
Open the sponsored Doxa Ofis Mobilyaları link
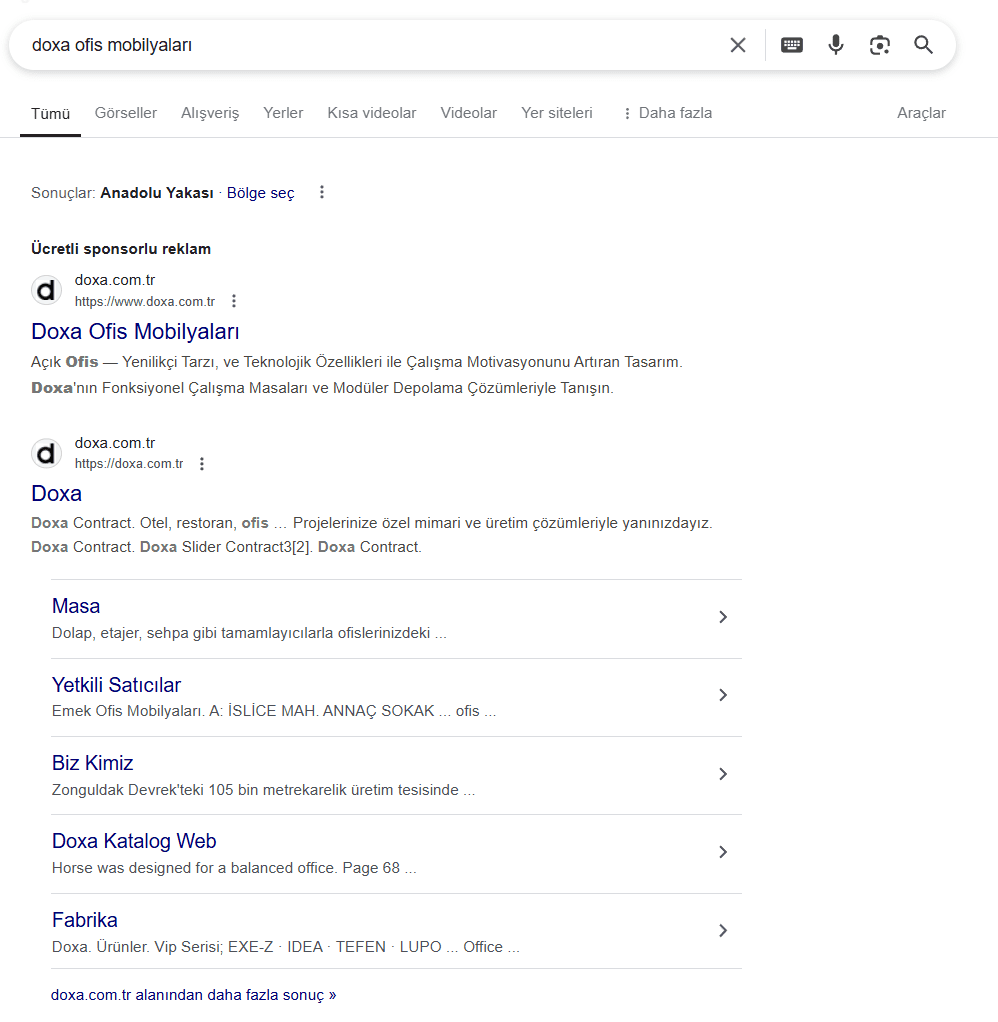click(135, 331)
